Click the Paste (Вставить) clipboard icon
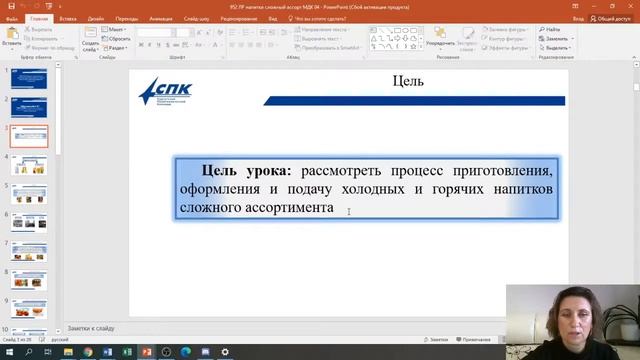640x360 pixels. point(13,33)
